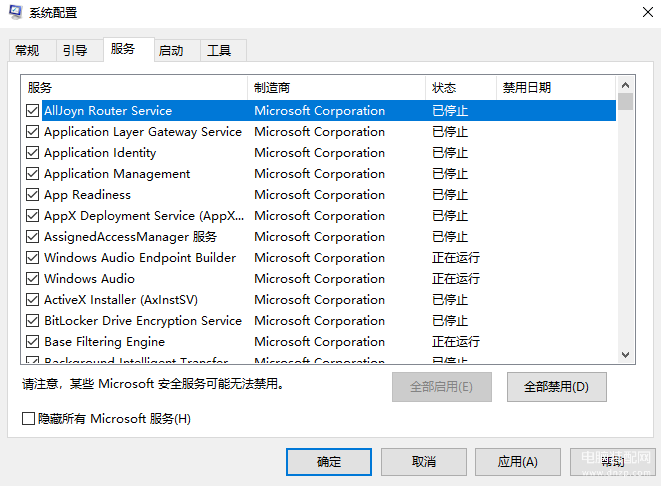
Task: Sort by the 服务 column header
Action: [x=134, y=88]
